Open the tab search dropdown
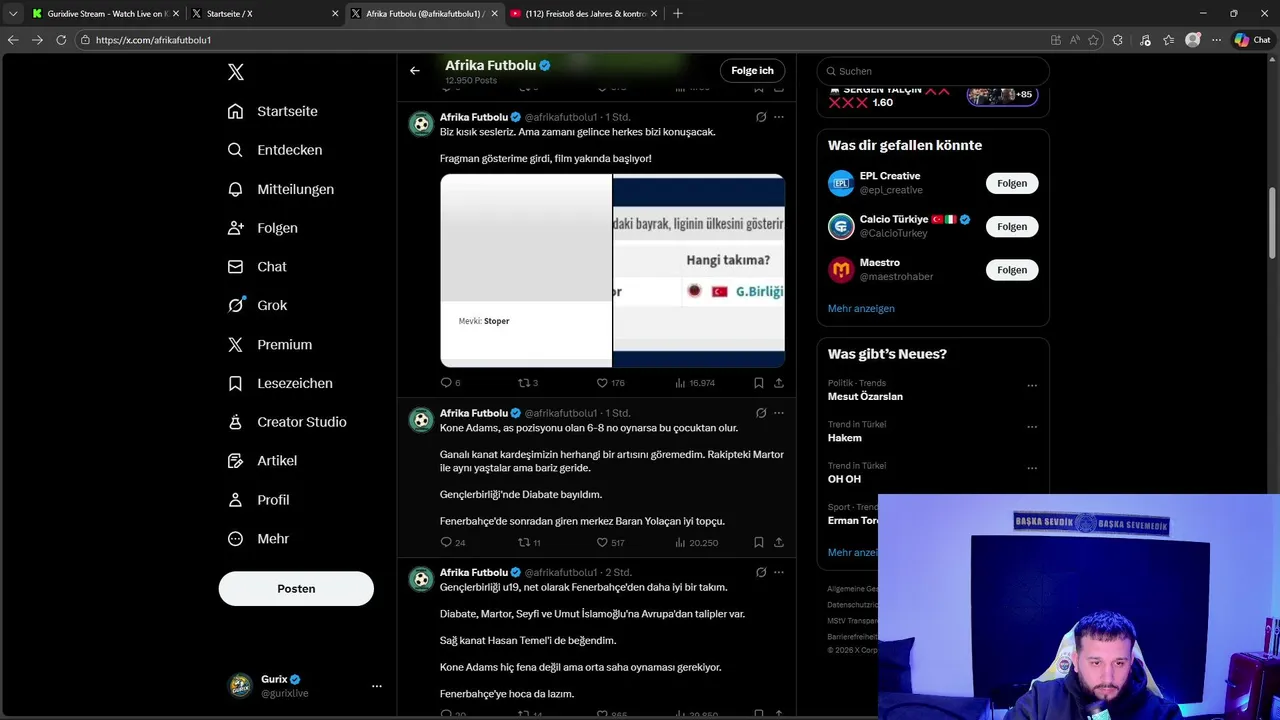The width and height of the screenshot is (1280, 720). coord(13,14)
